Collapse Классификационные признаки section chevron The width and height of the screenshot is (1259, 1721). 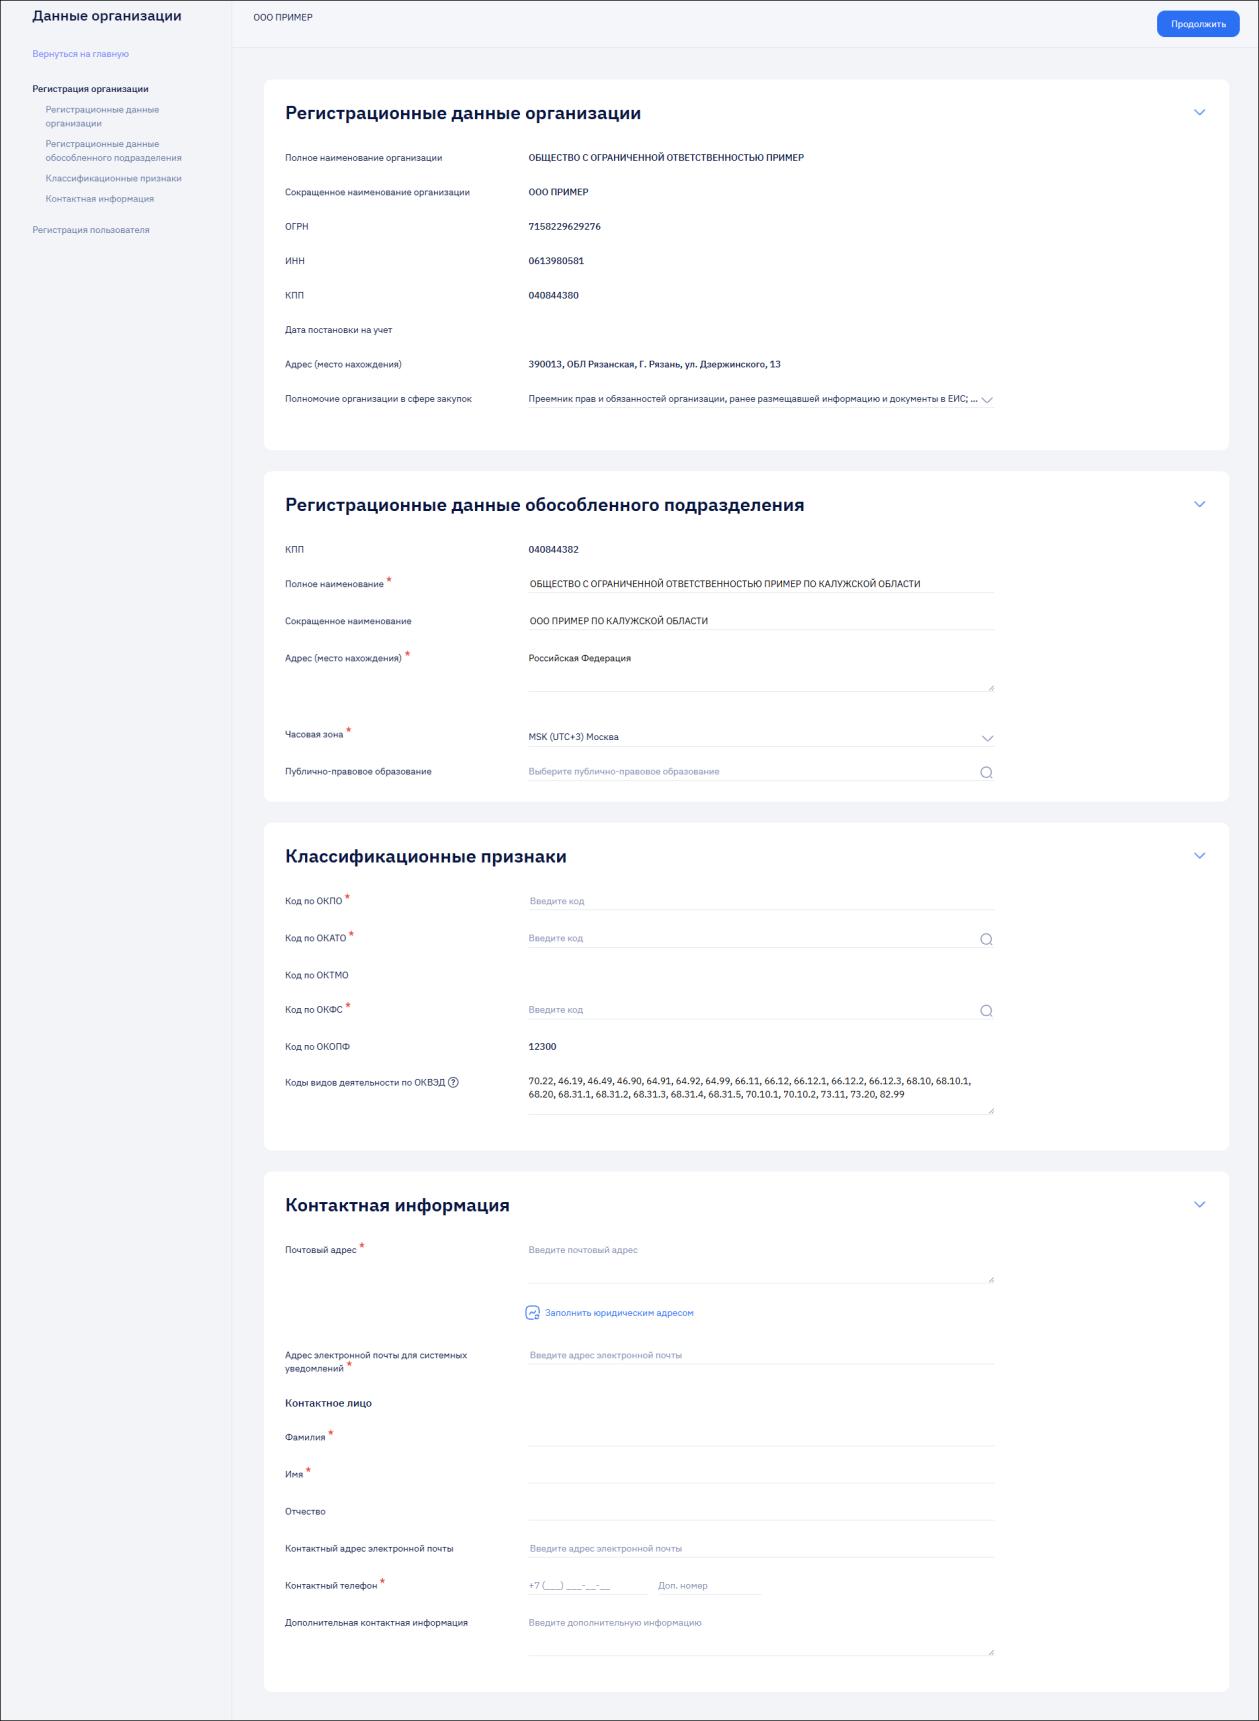pyautogui.click(x=1200, y=856)
